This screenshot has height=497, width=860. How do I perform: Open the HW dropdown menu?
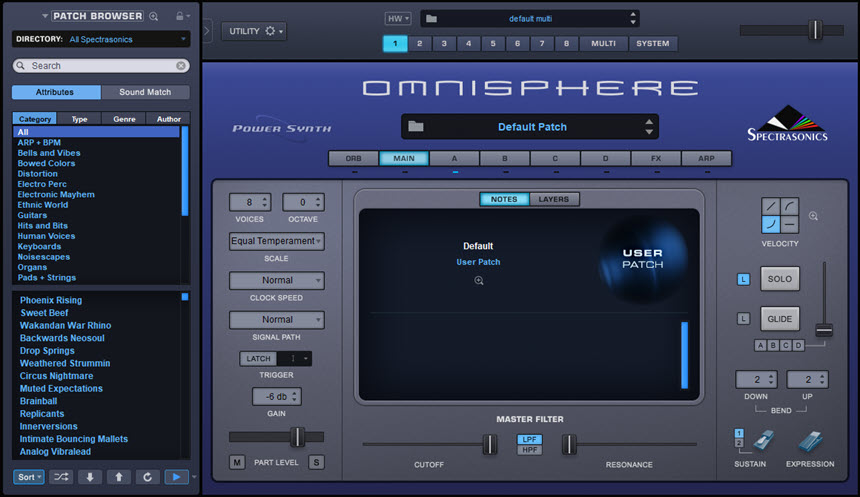[x=398, y=19]
